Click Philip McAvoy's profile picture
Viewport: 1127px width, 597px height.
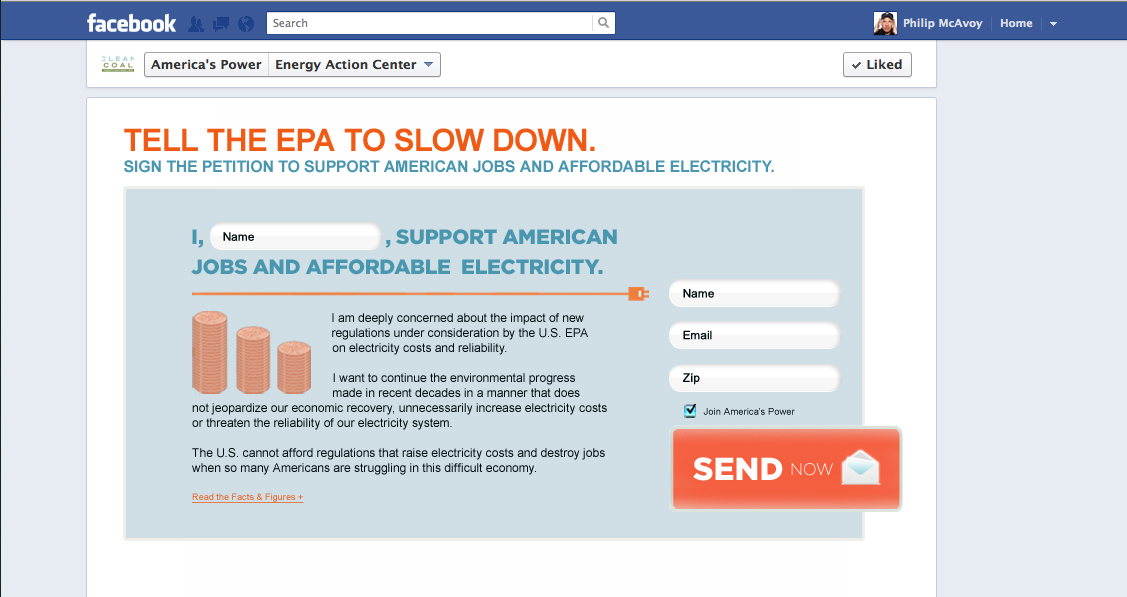[885, 23]
